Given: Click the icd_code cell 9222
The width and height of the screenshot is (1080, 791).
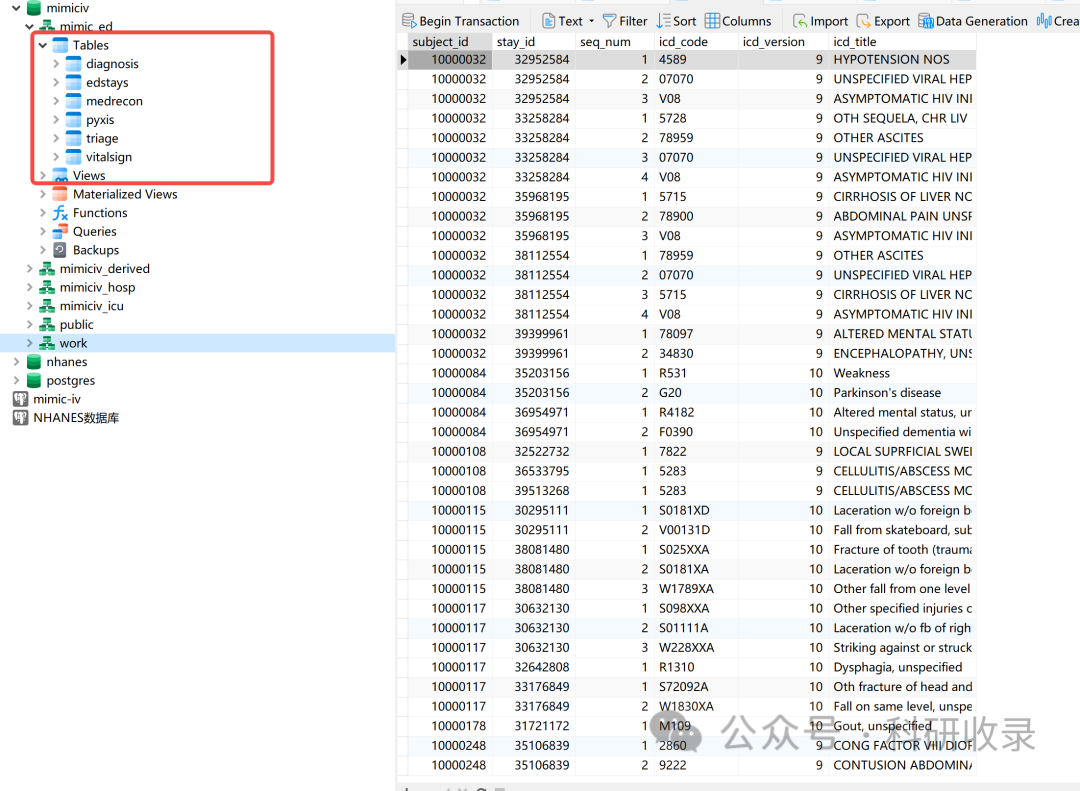Looking at the screenshot, I should (695, 765).
